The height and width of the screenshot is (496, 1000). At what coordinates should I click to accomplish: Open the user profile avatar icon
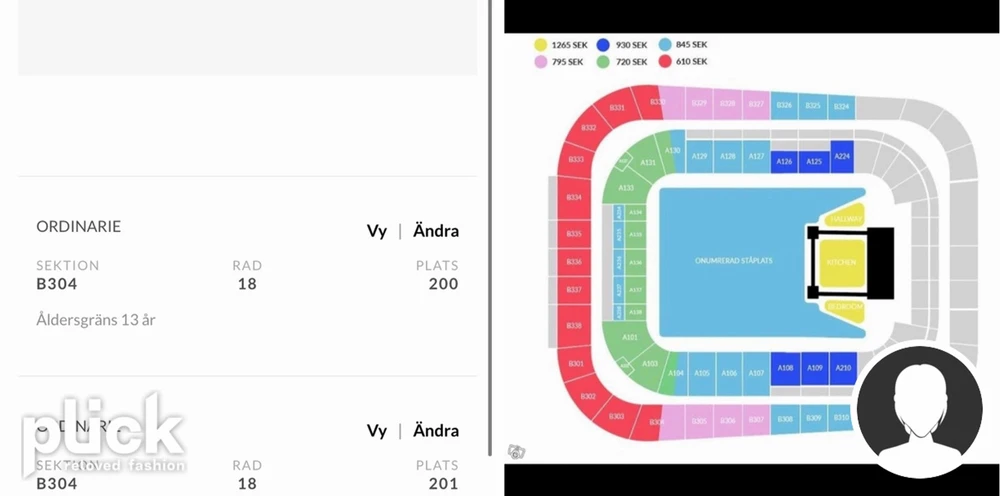919,409
